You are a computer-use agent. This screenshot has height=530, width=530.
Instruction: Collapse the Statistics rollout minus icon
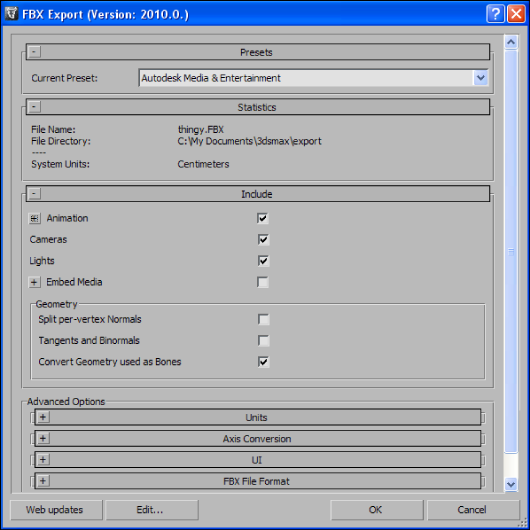point(34,107)
